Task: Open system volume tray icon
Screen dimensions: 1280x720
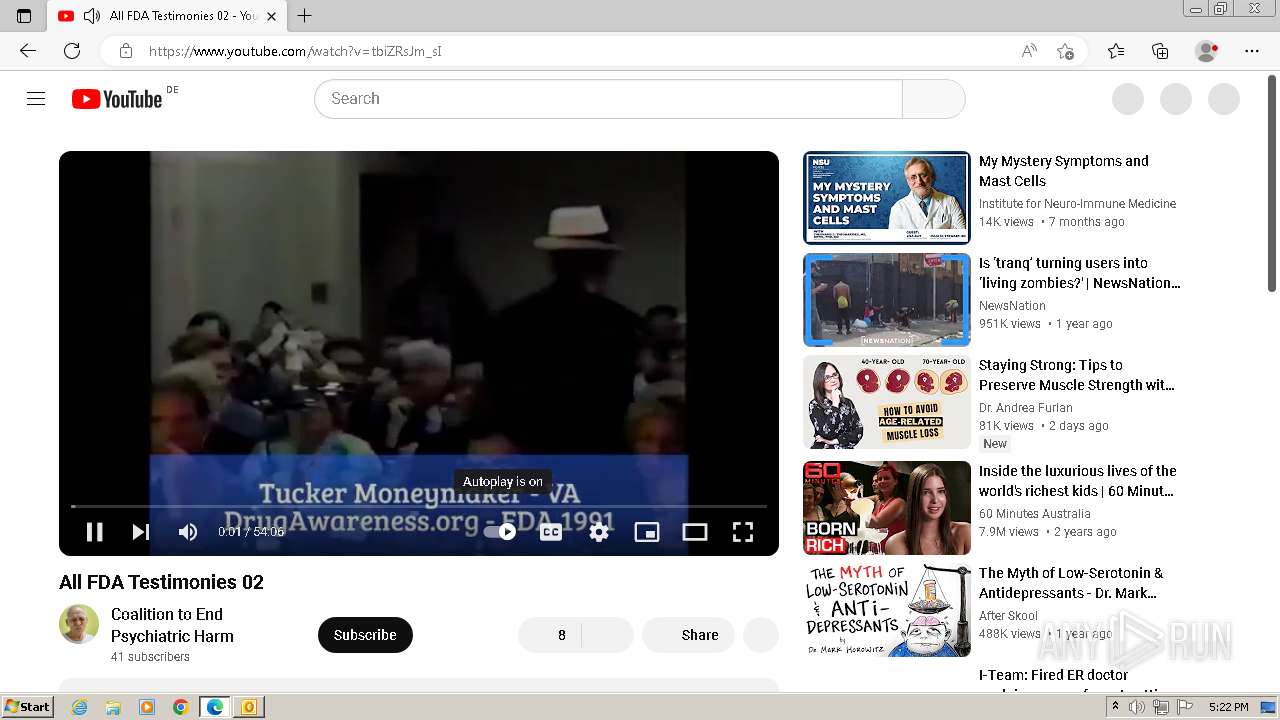Action: click(x=1137, y=707)
